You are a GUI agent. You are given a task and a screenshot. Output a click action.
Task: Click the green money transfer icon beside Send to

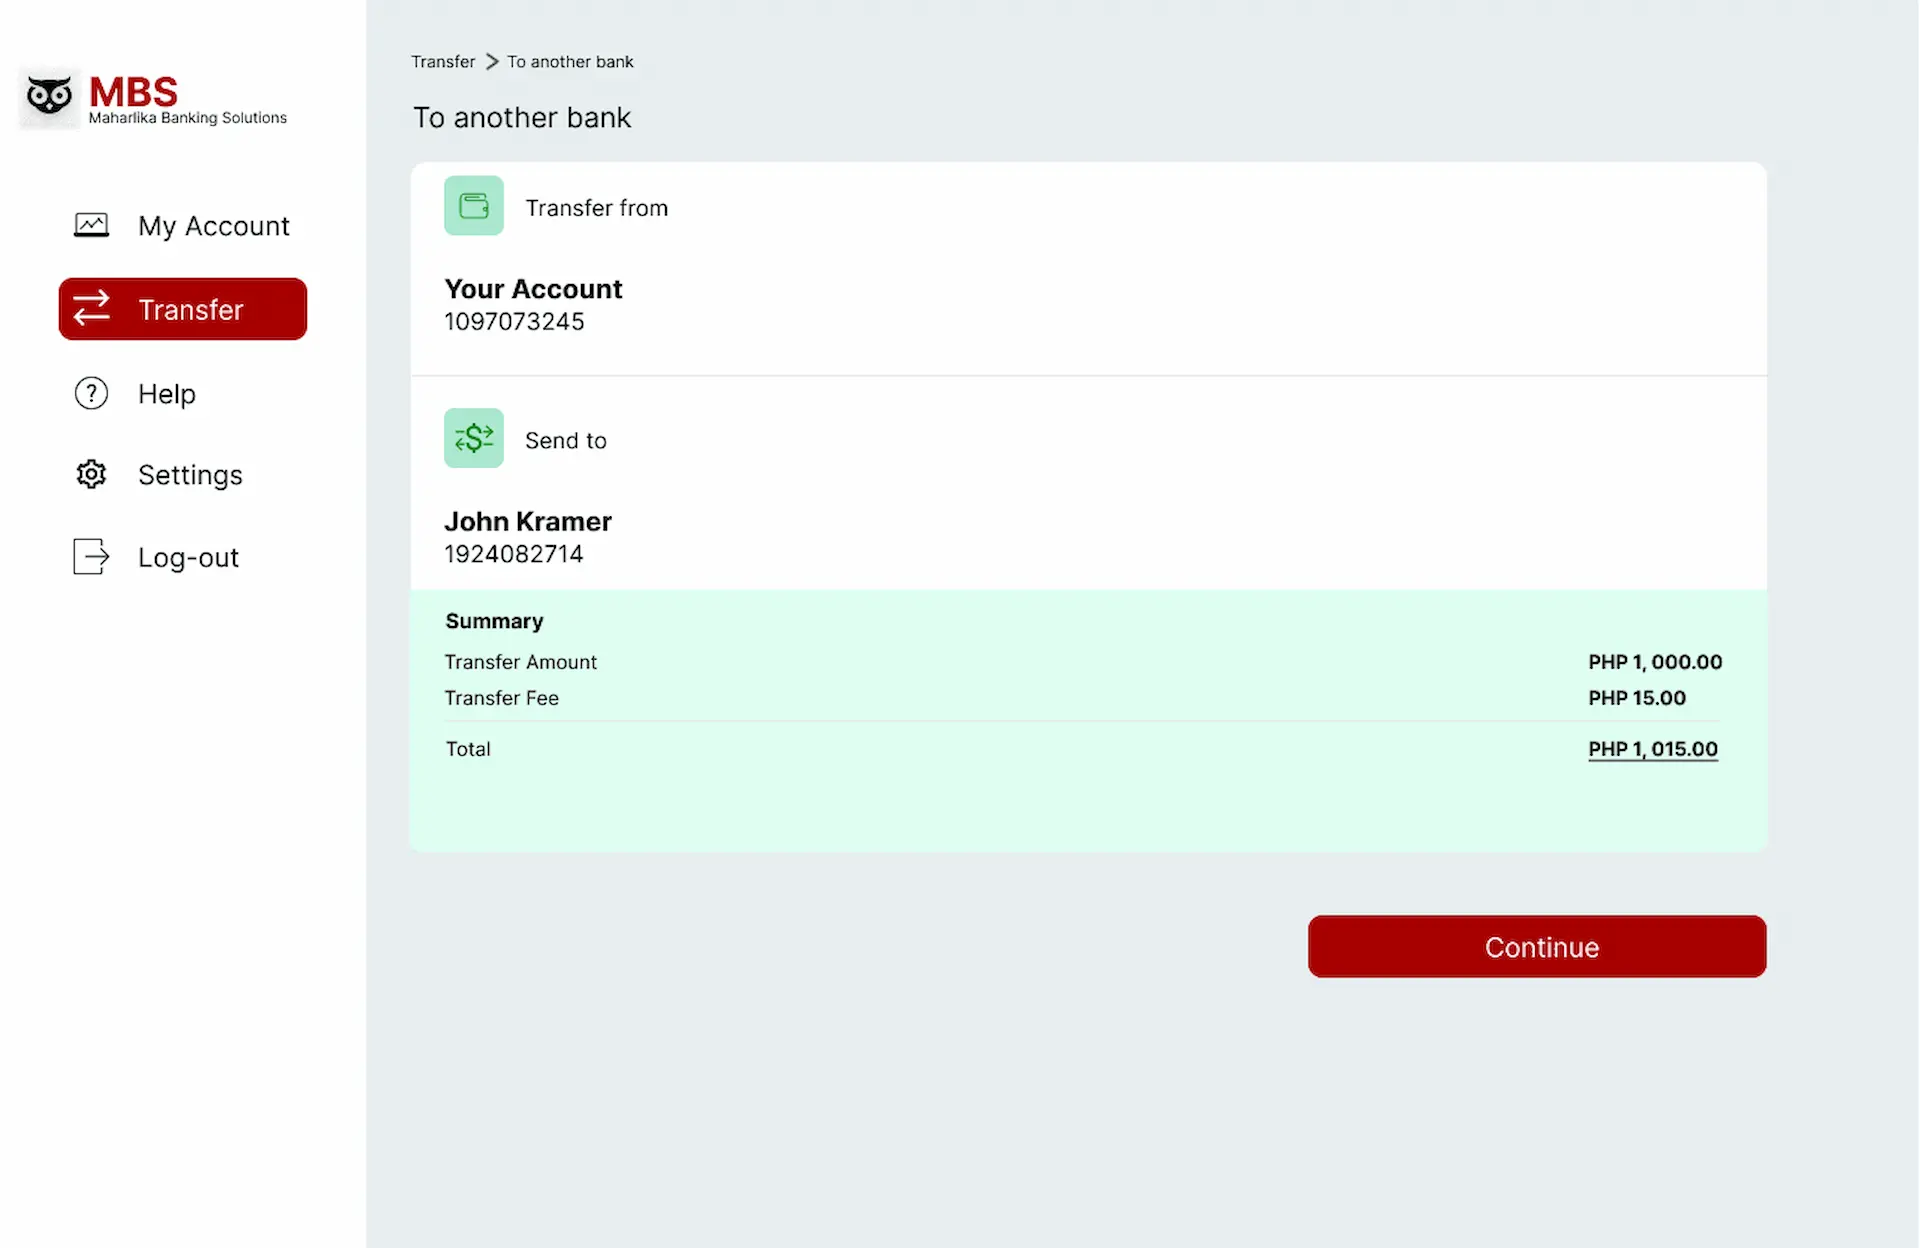pos(474,438)
